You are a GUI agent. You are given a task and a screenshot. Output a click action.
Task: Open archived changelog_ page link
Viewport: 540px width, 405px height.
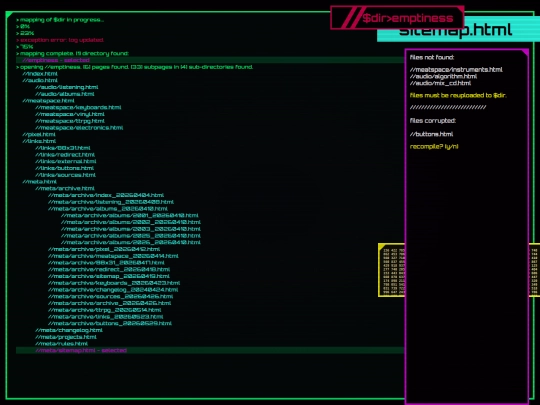pos(113,290)
